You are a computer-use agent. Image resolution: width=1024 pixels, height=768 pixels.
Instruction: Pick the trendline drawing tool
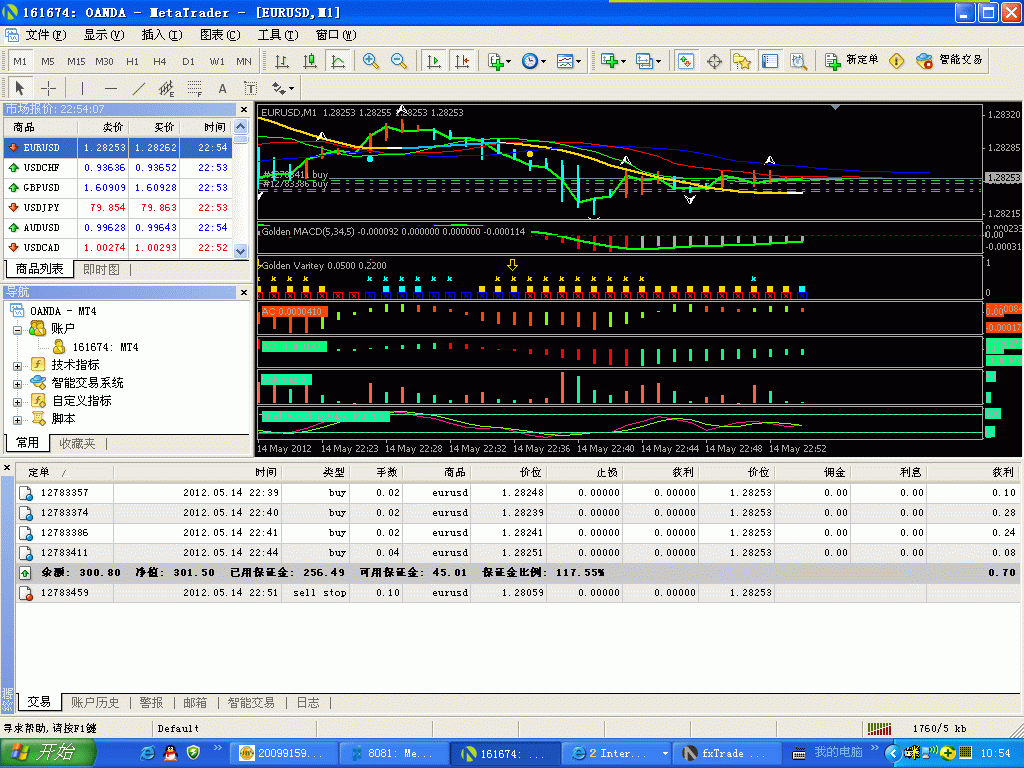[x=139, y=88]
